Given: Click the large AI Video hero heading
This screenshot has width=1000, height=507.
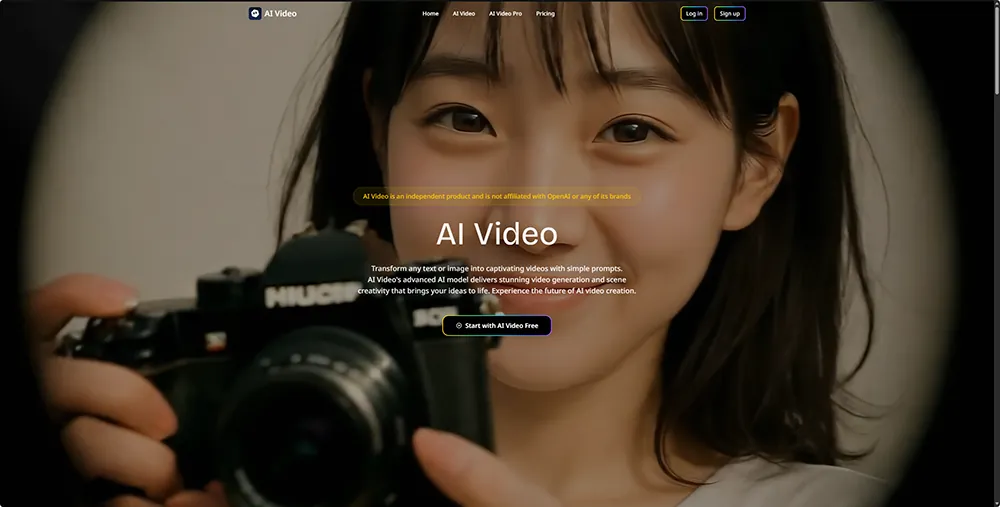Looking at the screenshot, I should click(x=497, y=234).
